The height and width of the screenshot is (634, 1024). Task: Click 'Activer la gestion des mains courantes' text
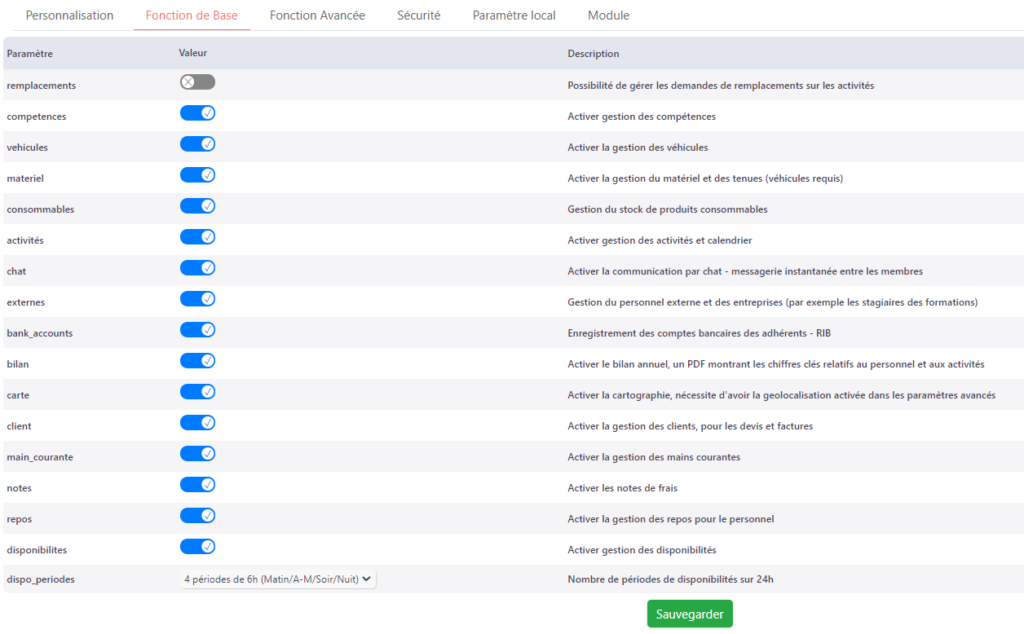pos(654,457)
